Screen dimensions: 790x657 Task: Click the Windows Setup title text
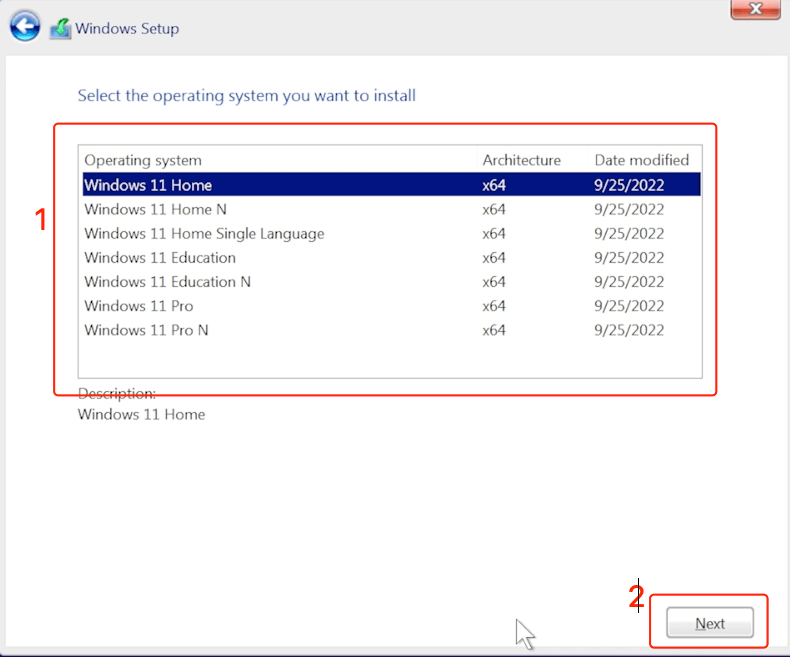[x=127, y=29]
